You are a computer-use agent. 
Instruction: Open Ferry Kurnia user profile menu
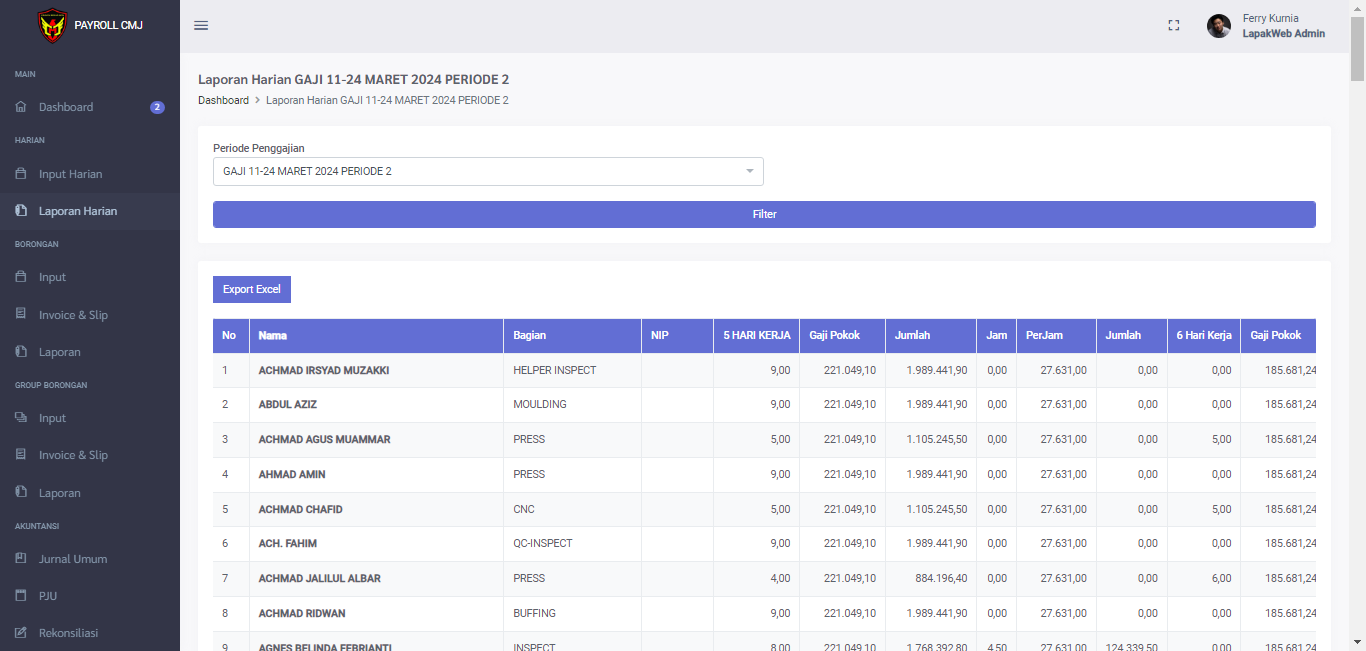(x=1266, y=26)
